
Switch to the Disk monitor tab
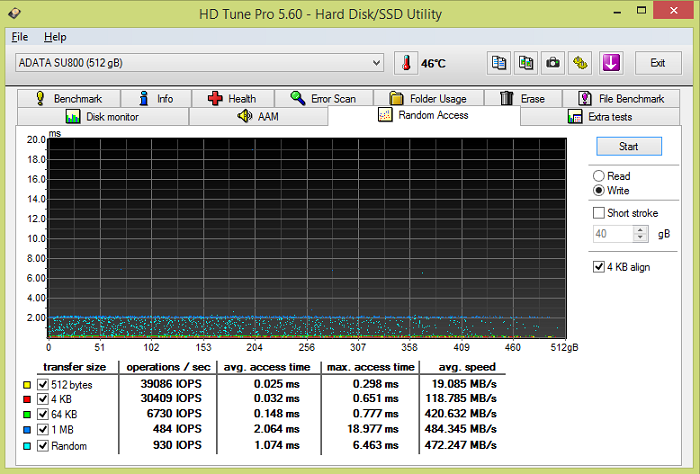pyautogui.click(x=103, y=116)
